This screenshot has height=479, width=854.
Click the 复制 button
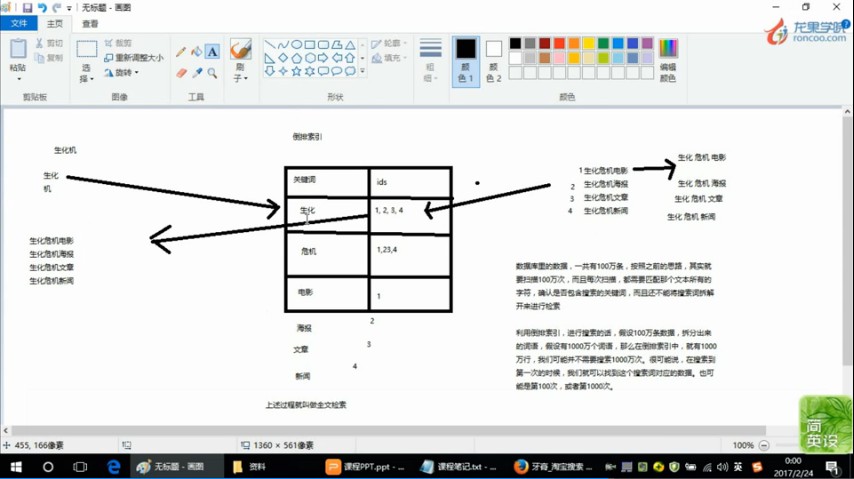(49, 58)
